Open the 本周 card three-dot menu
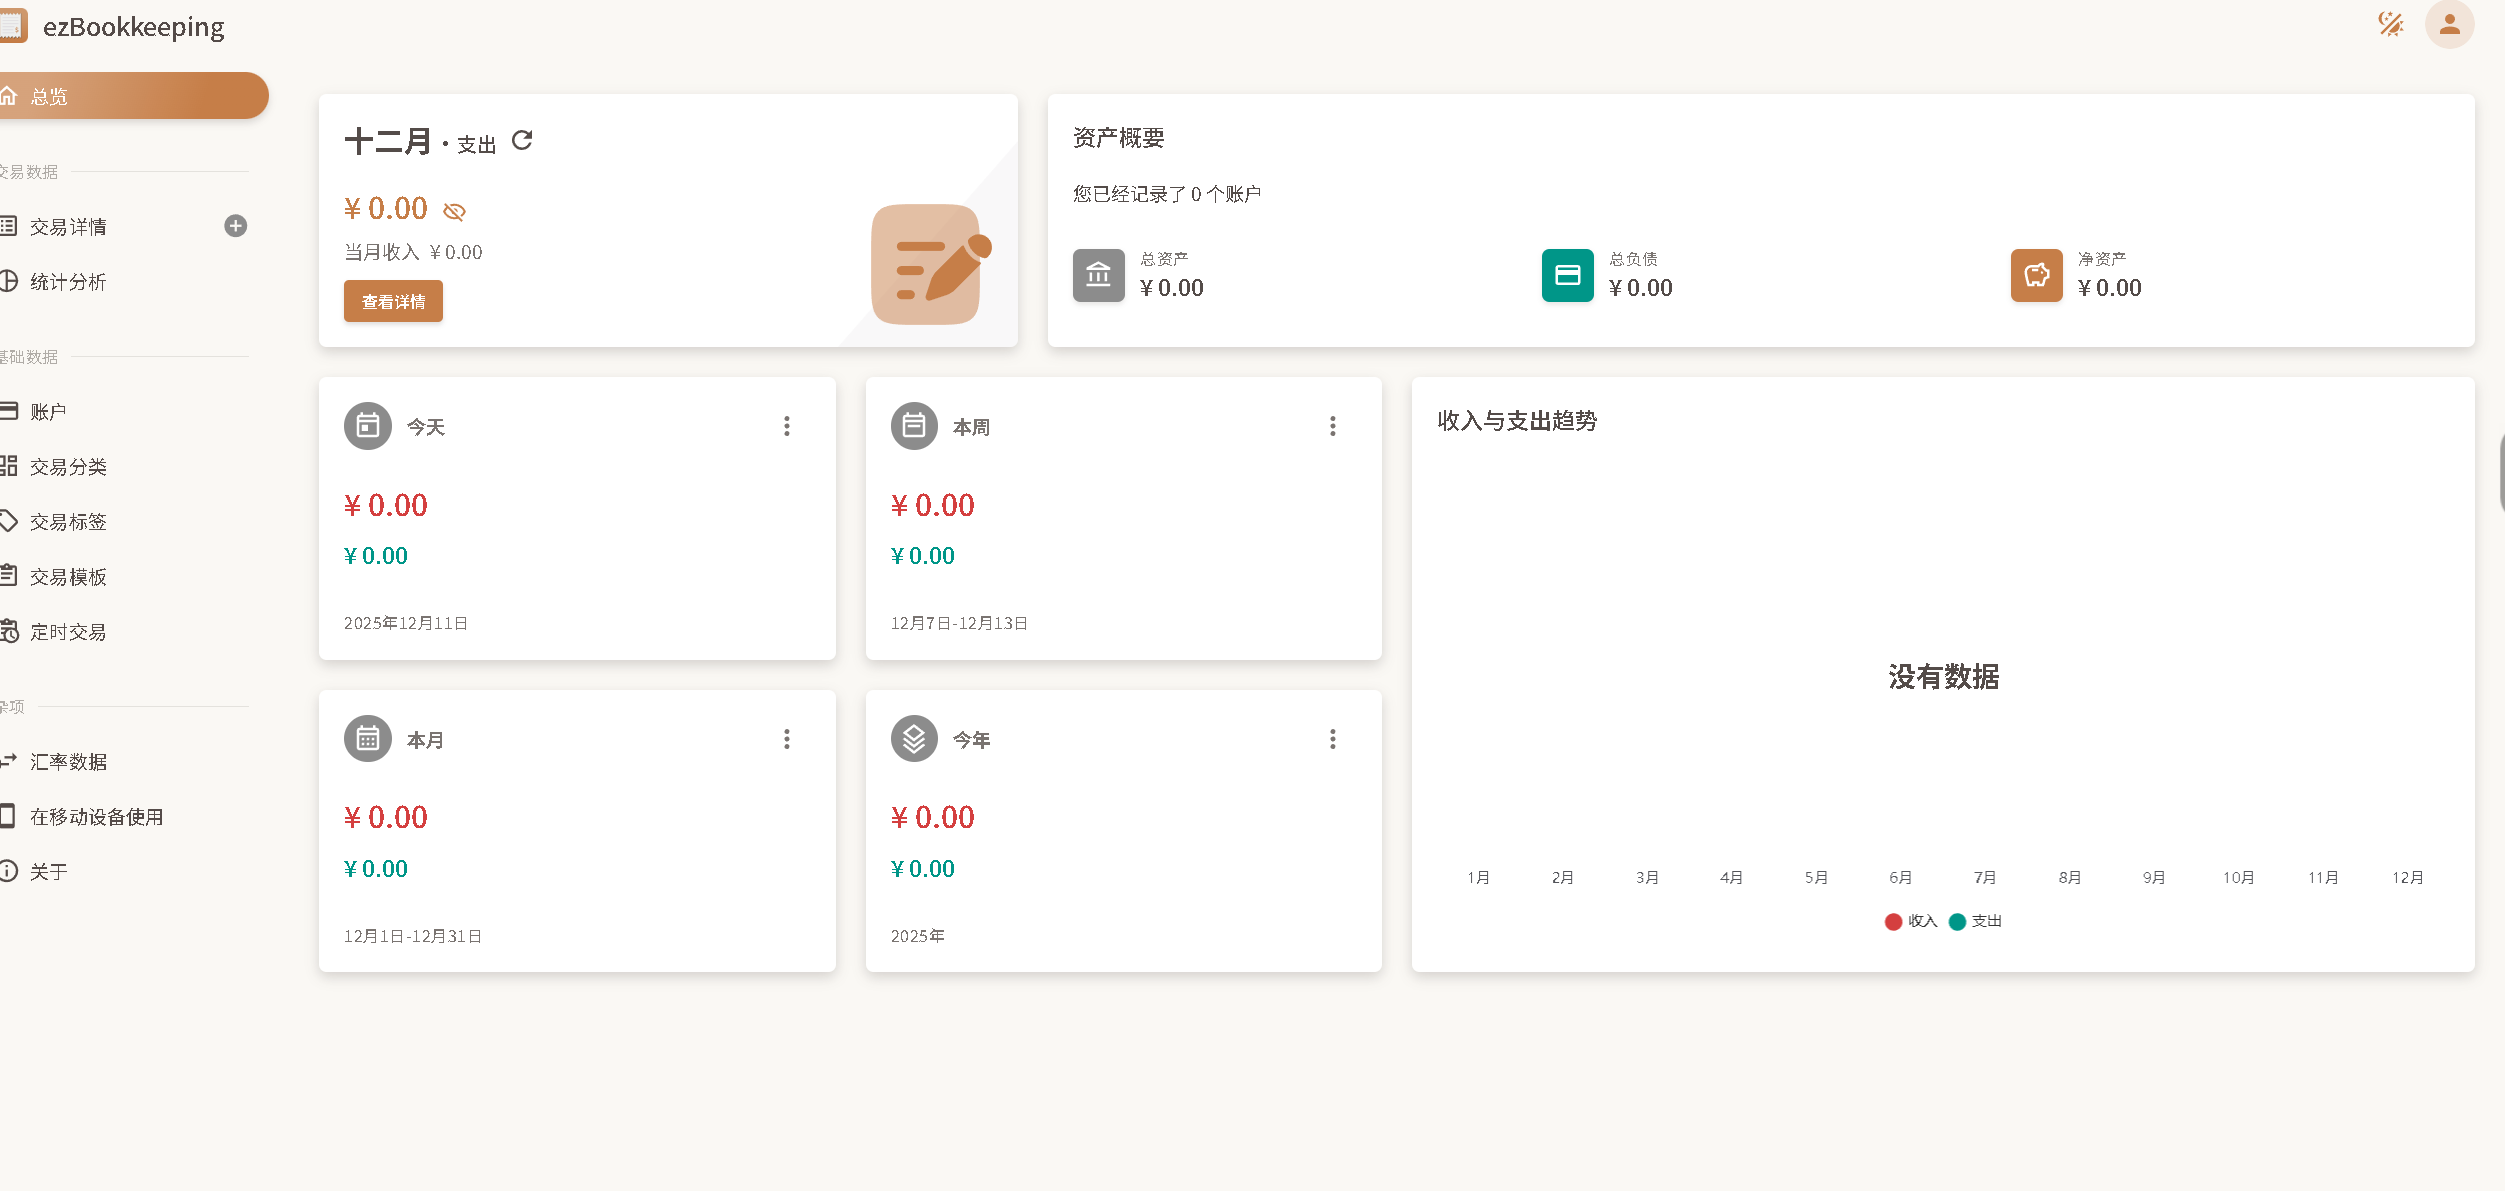Viewport: 2505px width, 1191px height. (1333, 426)
